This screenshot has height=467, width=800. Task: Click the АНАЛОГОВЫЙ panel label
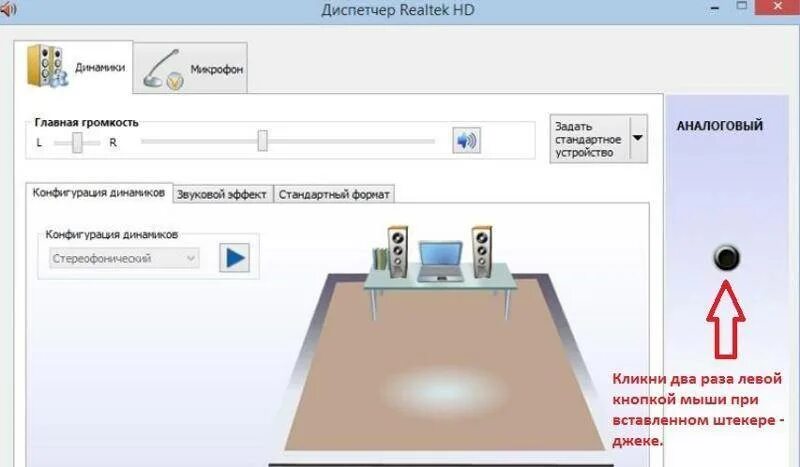(720, 126)
